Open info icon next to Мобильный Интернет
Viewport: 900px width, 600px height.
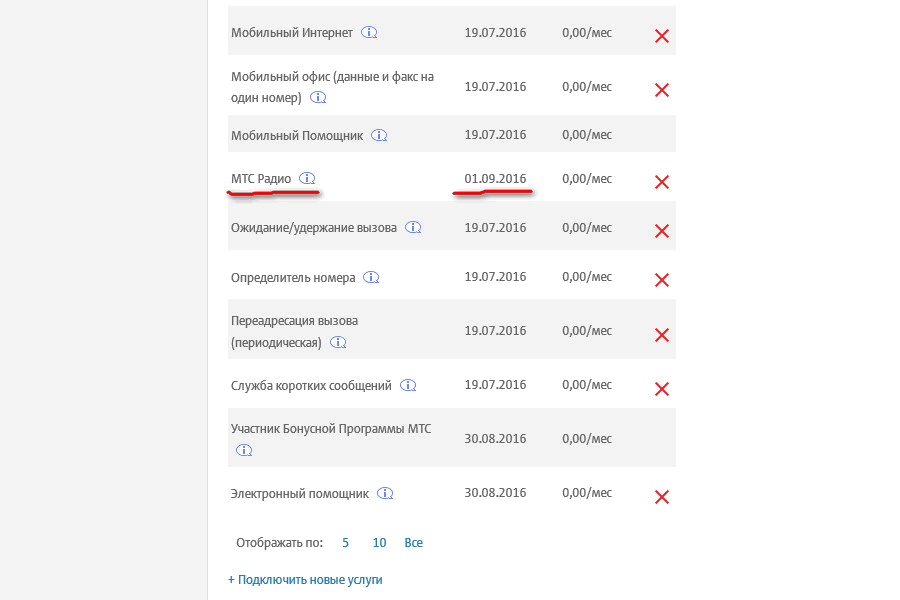[x=370, y=33]
